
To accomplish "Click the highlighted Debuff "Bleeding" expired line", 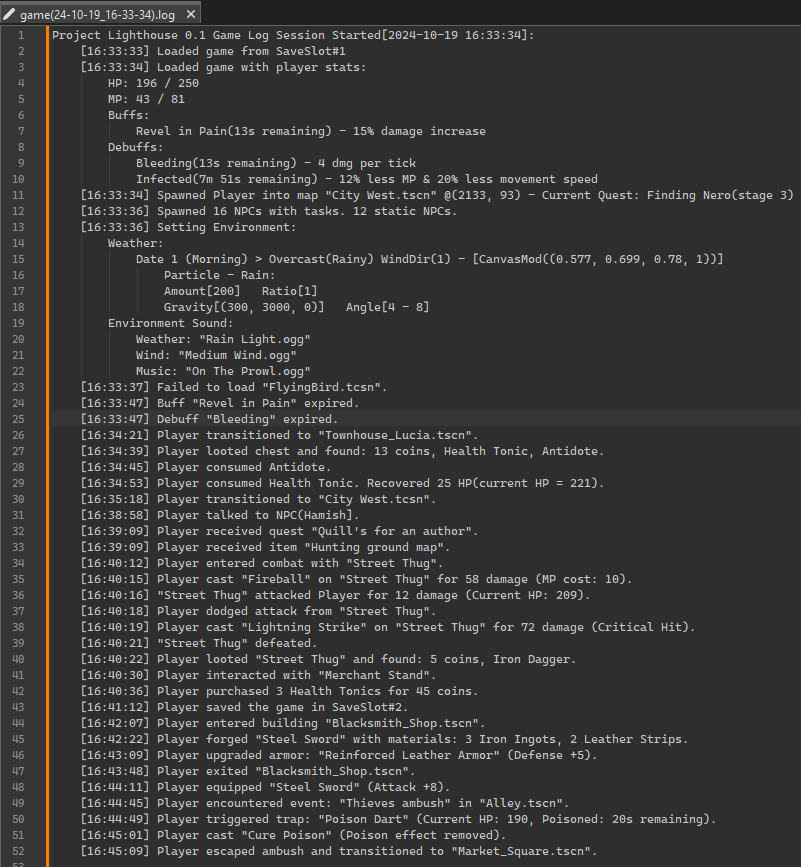I will [x=209, y=419].
